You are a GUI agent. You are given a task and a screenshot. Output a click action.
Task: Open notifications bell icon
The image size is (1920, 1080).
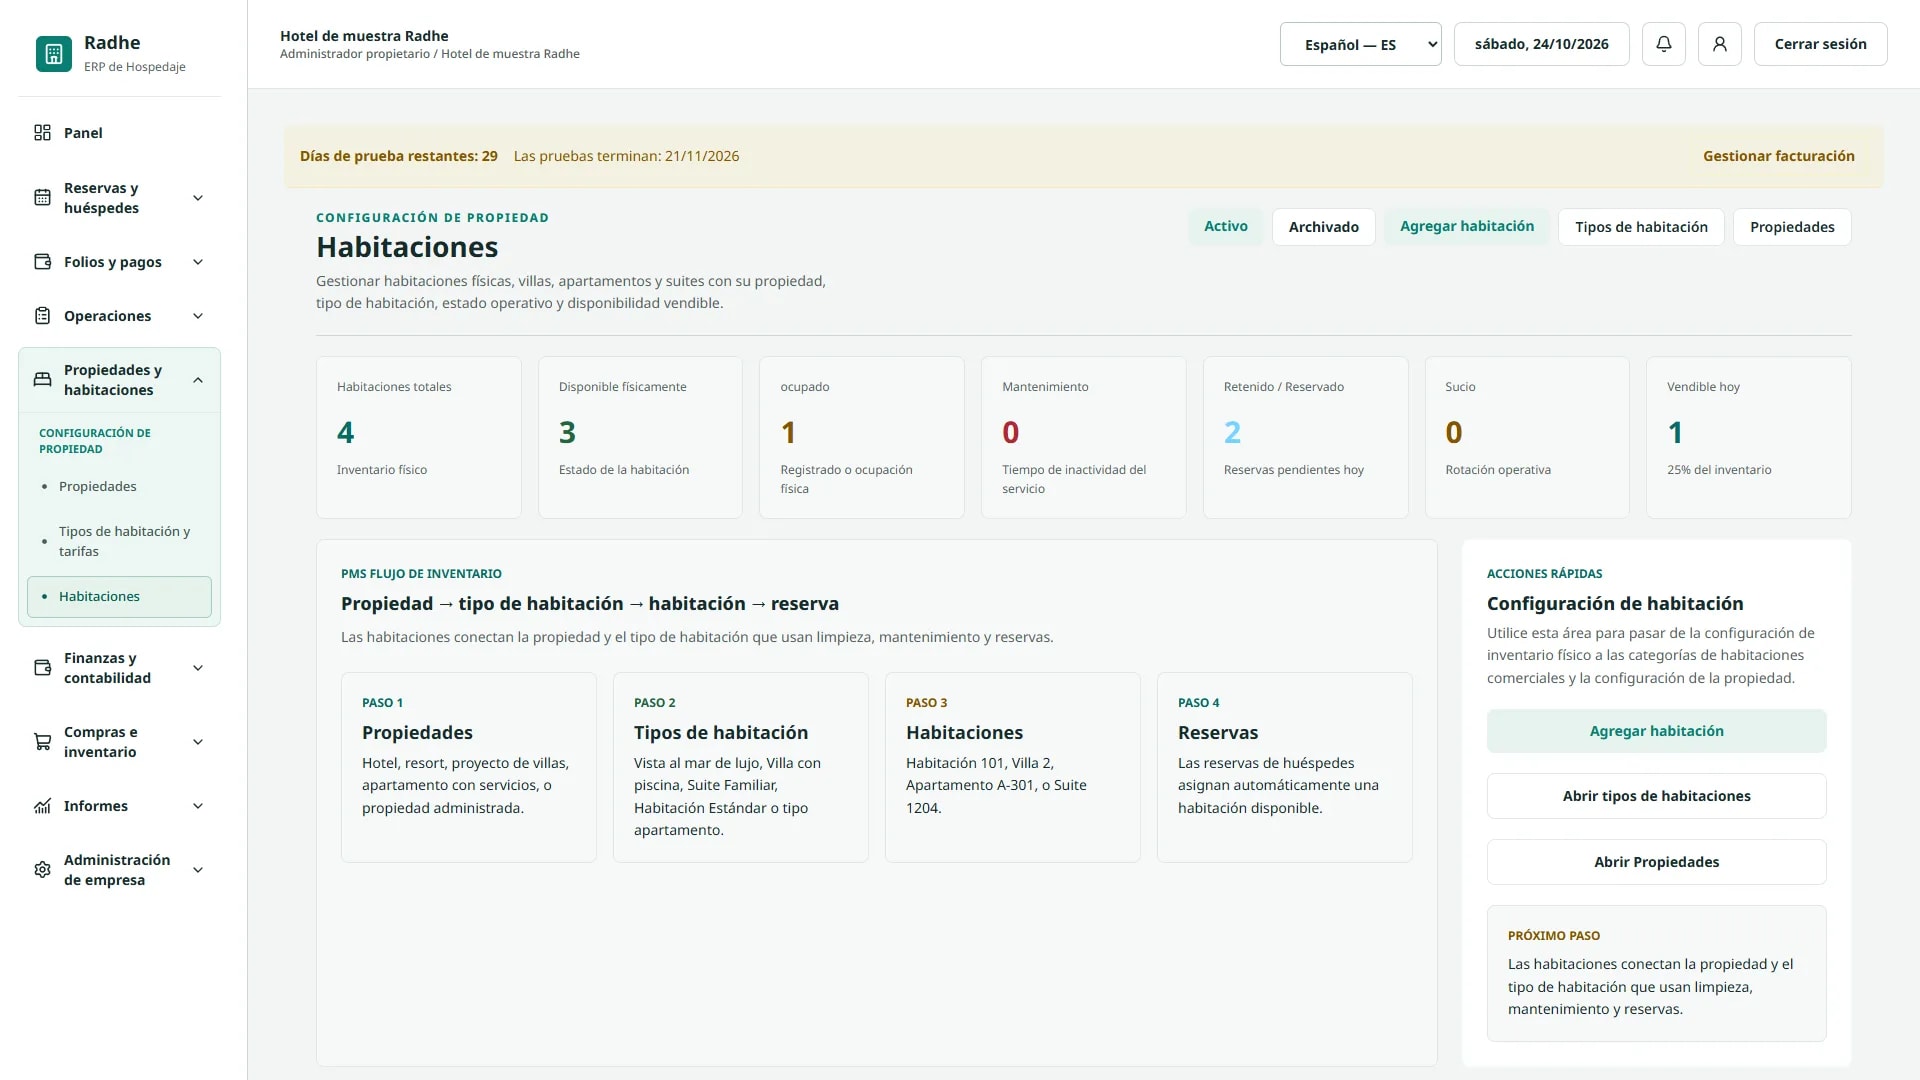coord(1664,44)
